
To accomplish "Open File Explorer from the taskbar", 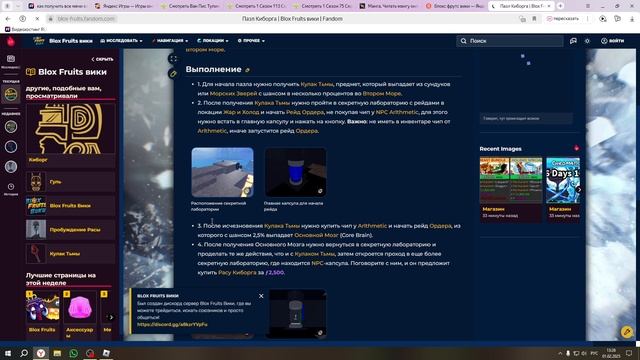I will pos(57,353).
